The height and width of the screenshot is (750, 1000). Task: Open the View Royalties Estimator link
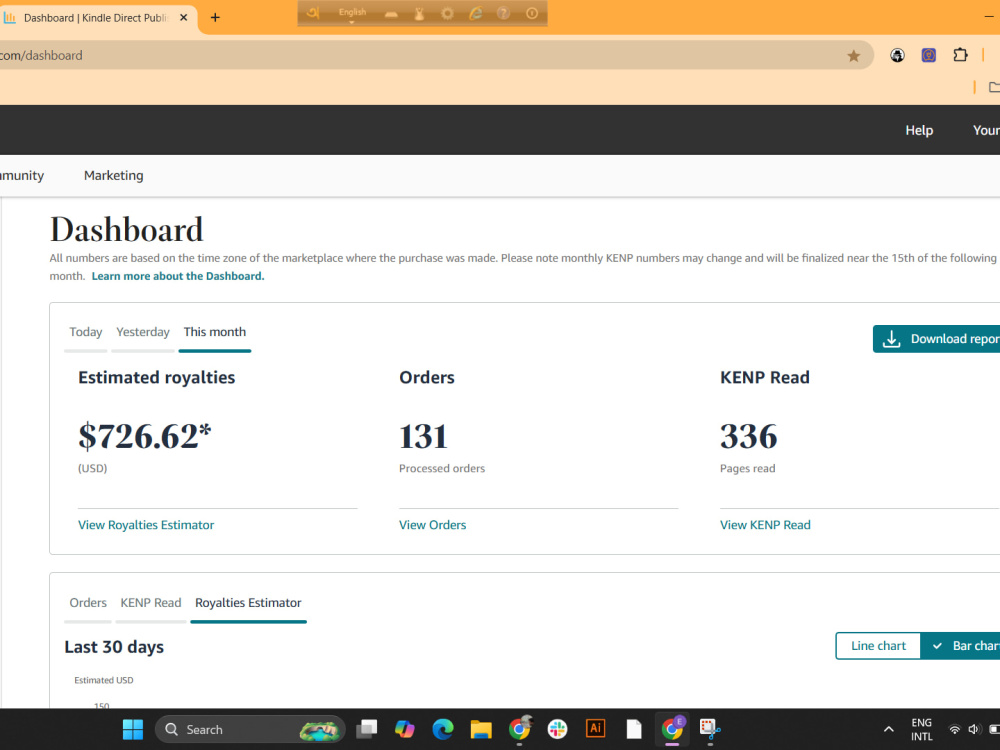[146, 525]
